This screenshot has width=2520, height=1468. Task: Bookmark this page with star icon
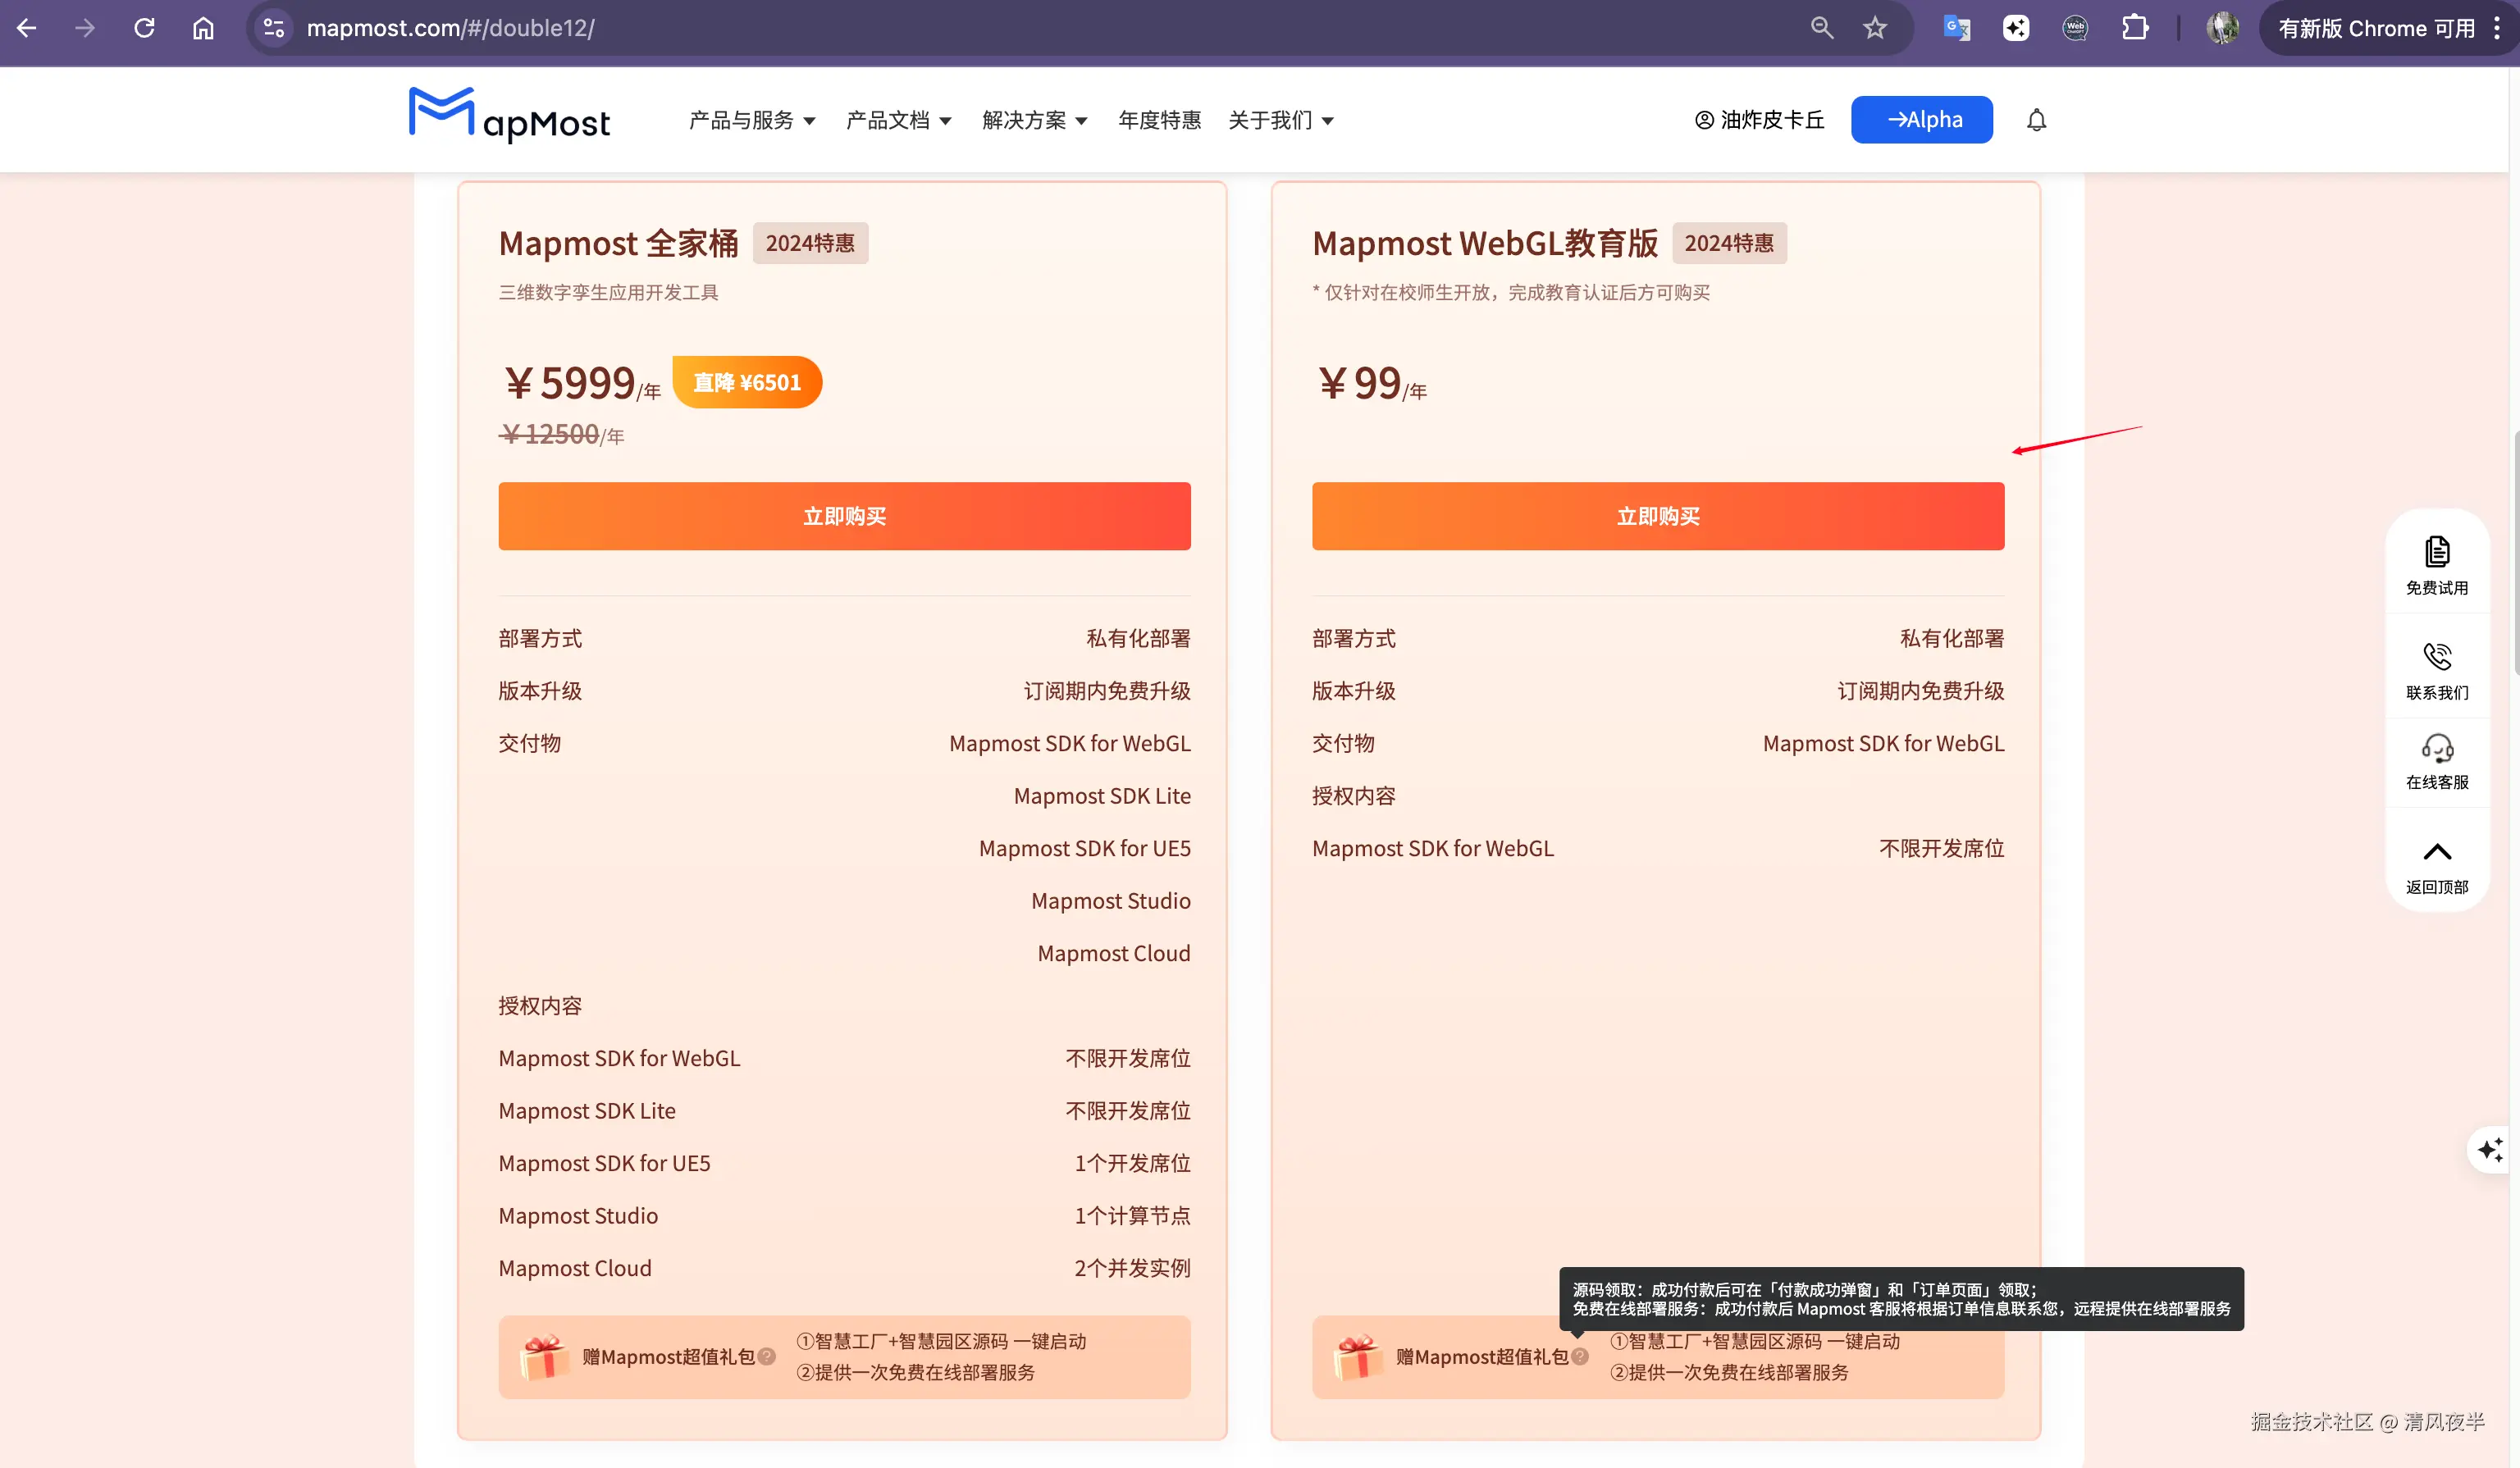(1874, 28)
